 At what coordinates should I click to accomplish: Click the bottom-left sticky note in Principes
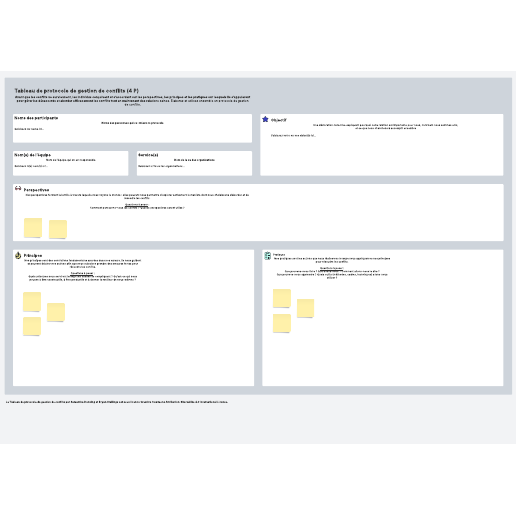(x=32, y=326)
